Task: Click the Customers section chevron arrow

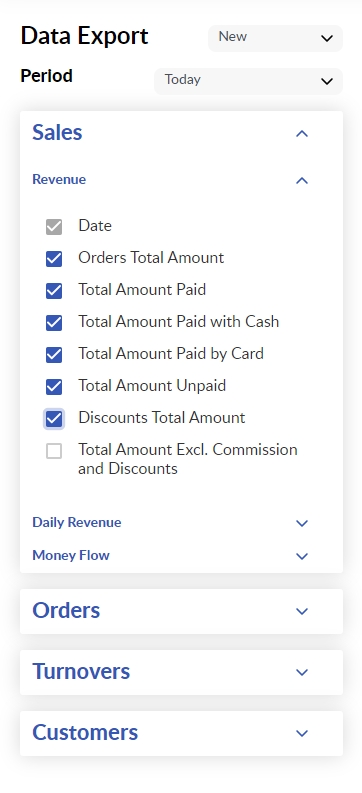Action: [302, 733]
